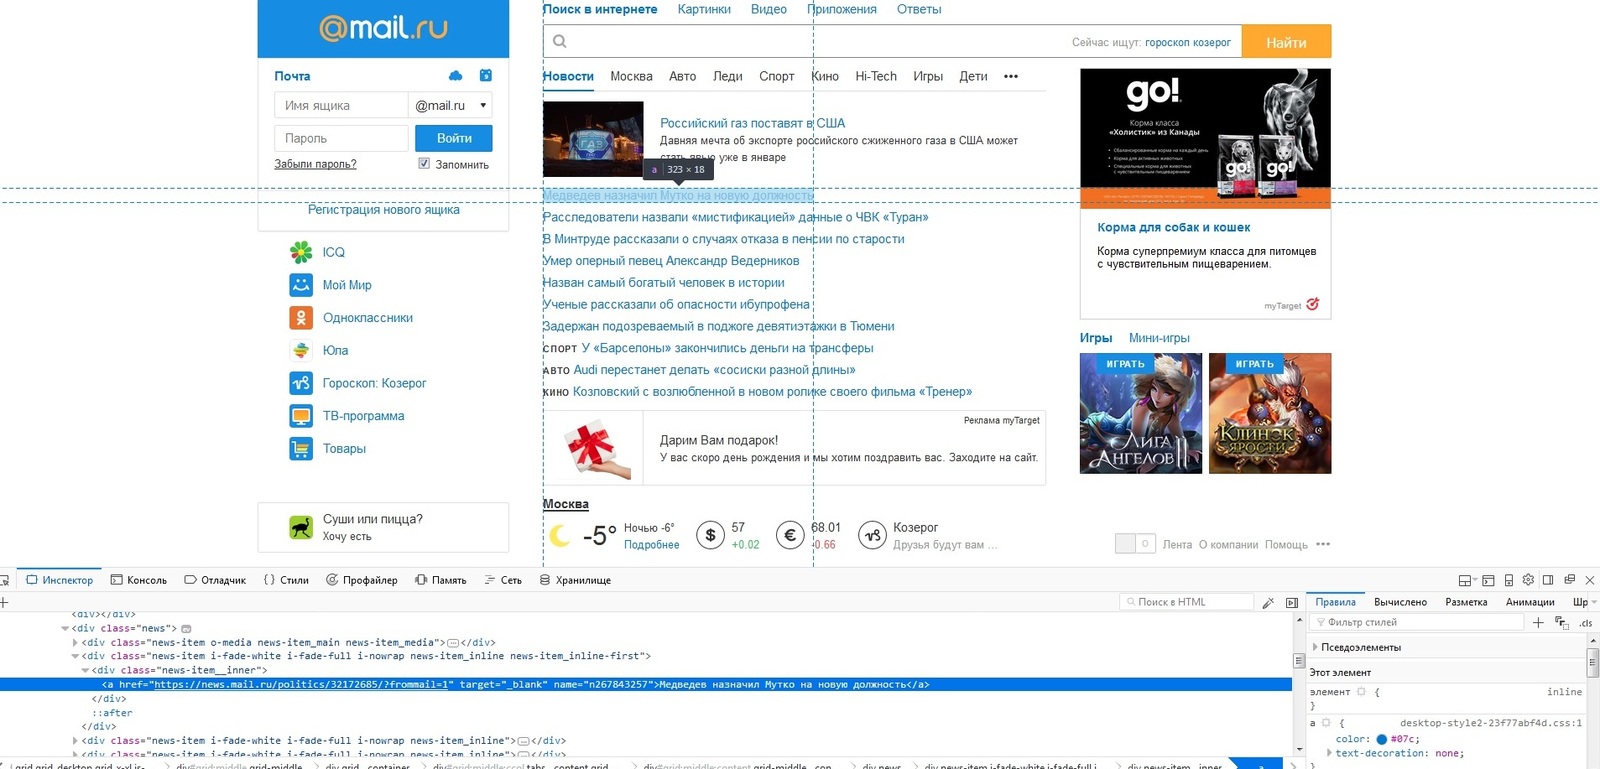Click the markup panel vertical scrollbar thumb
Image resolution: width=1600 pixels, height=769 pixels.
(1299, 661)
